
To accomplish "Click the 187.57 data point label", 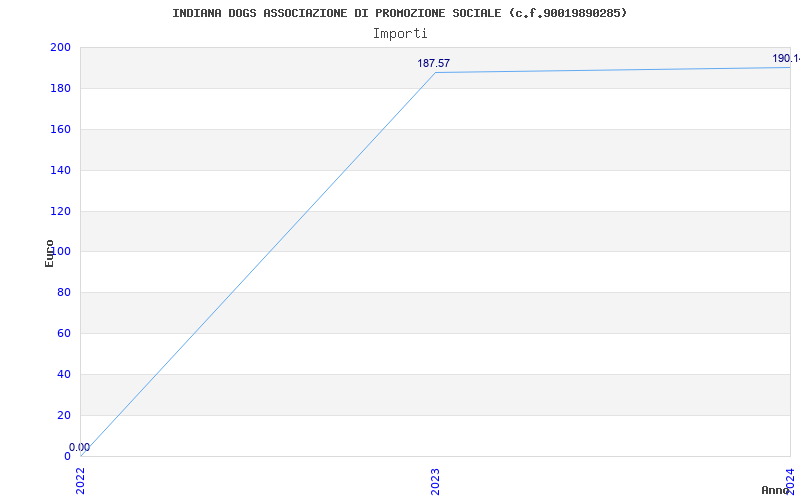I will (x=434, y=63).
